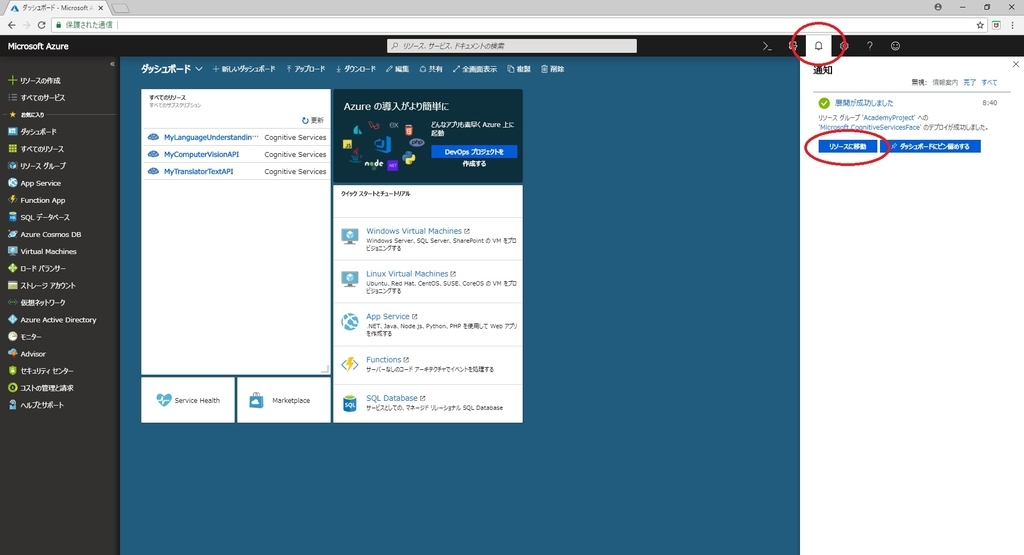This screenshot has width=1024, height=555.
Task: Click the resource search box
Action: [512, 46]
